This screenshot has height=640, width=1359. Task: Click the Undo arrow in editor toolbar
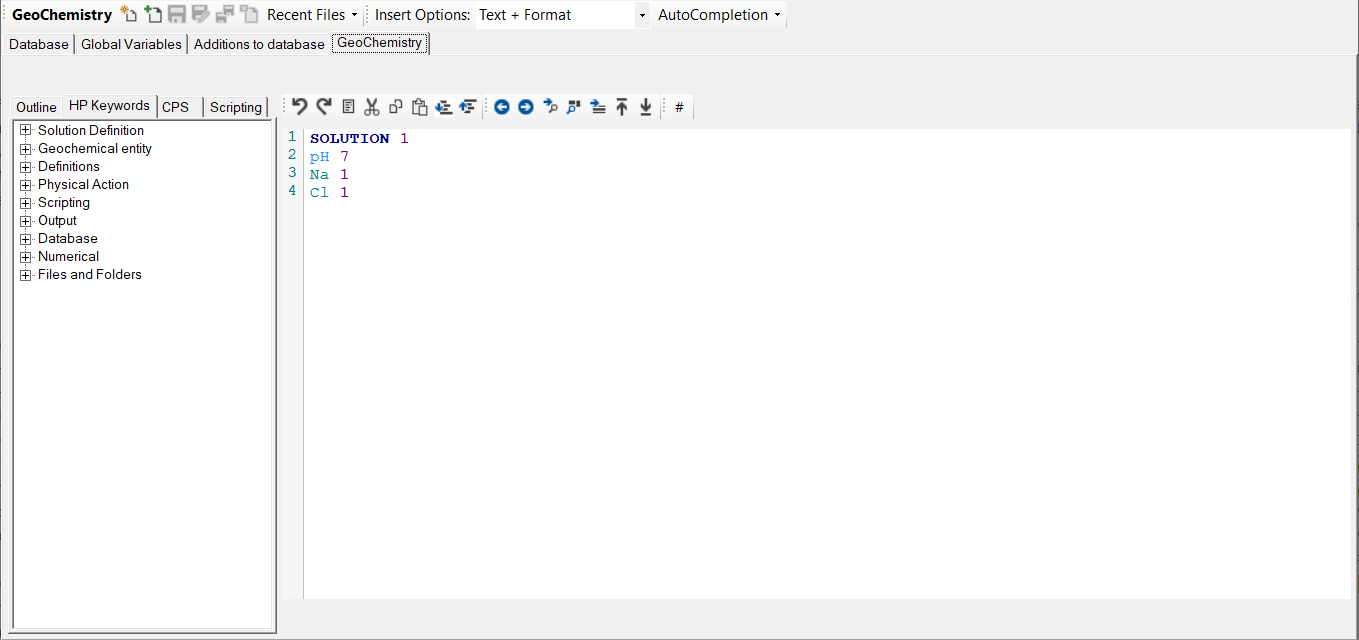pyautogui.click(x=299, y=107)
